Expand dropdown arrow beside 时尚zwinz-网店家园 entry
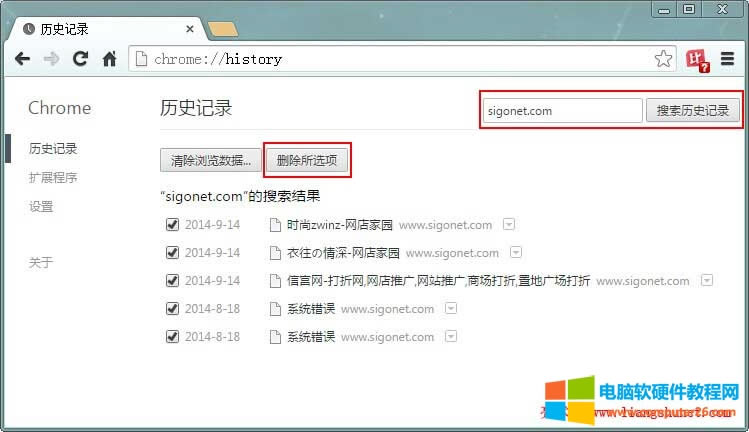 click(x=508, y=224)
